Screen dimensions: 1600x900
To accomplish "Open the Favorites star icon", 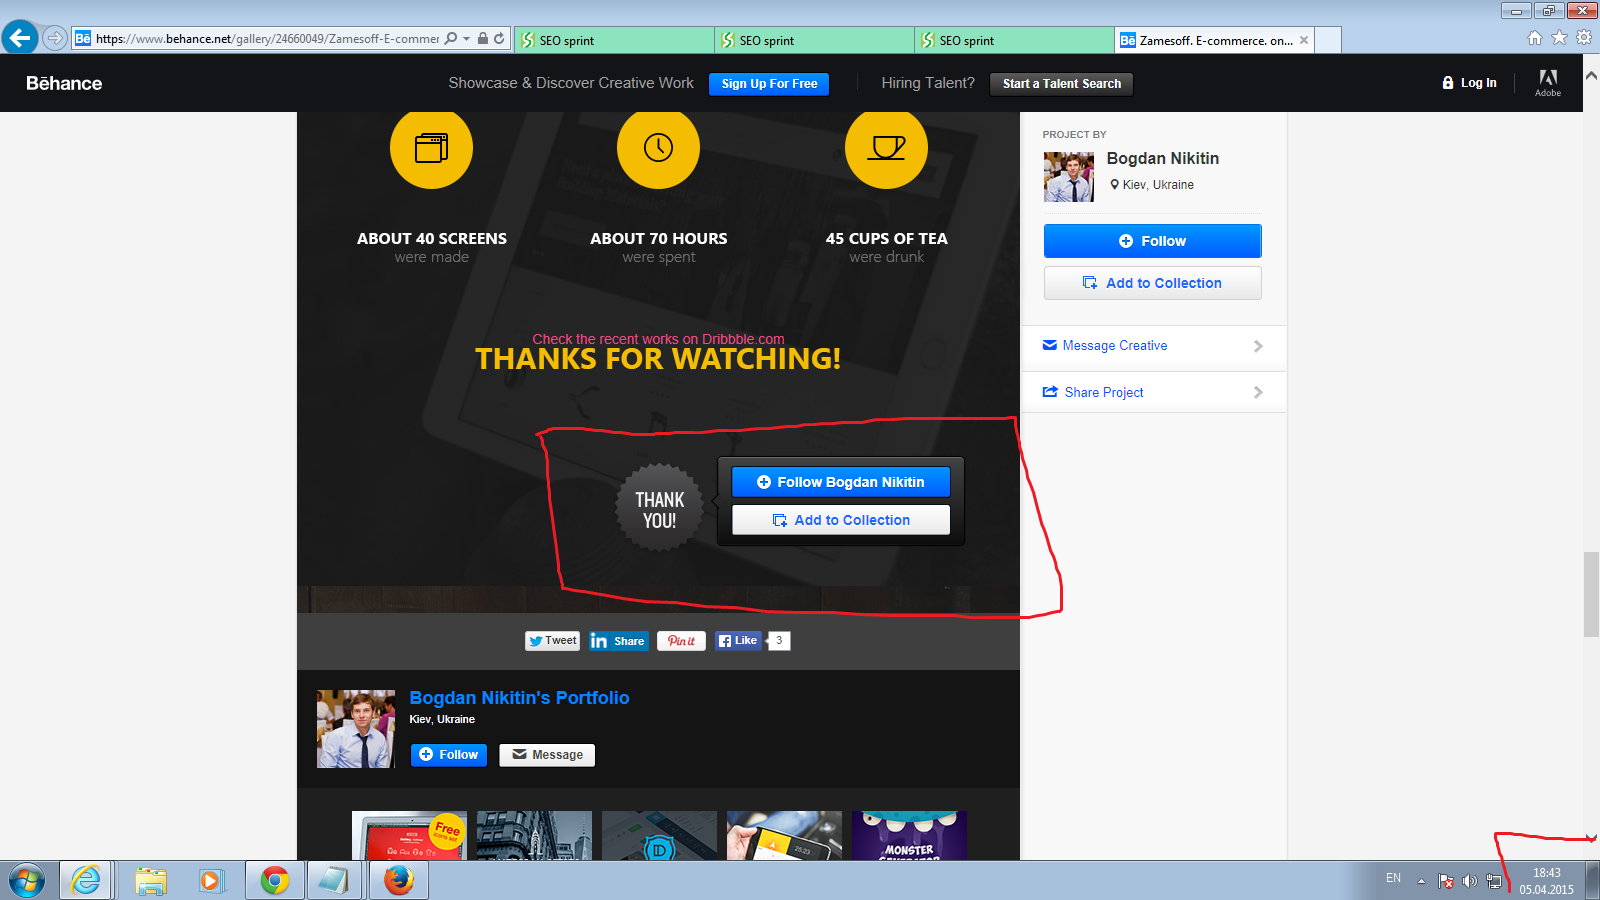I will click(1559, 38).
